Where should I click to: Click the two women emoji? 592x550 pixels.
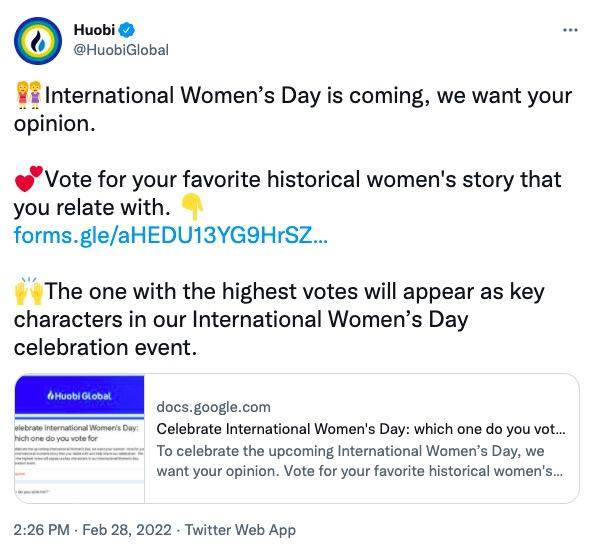29,95
